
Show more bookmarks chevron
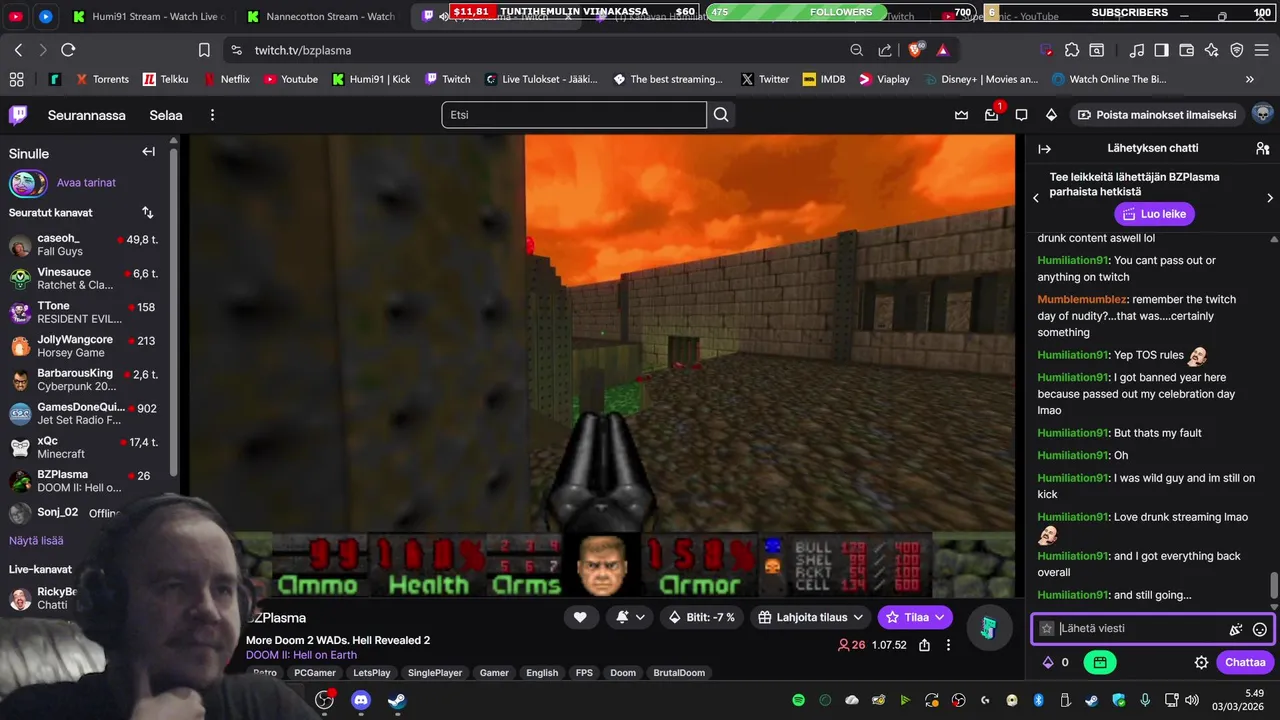pos(1249,79)
